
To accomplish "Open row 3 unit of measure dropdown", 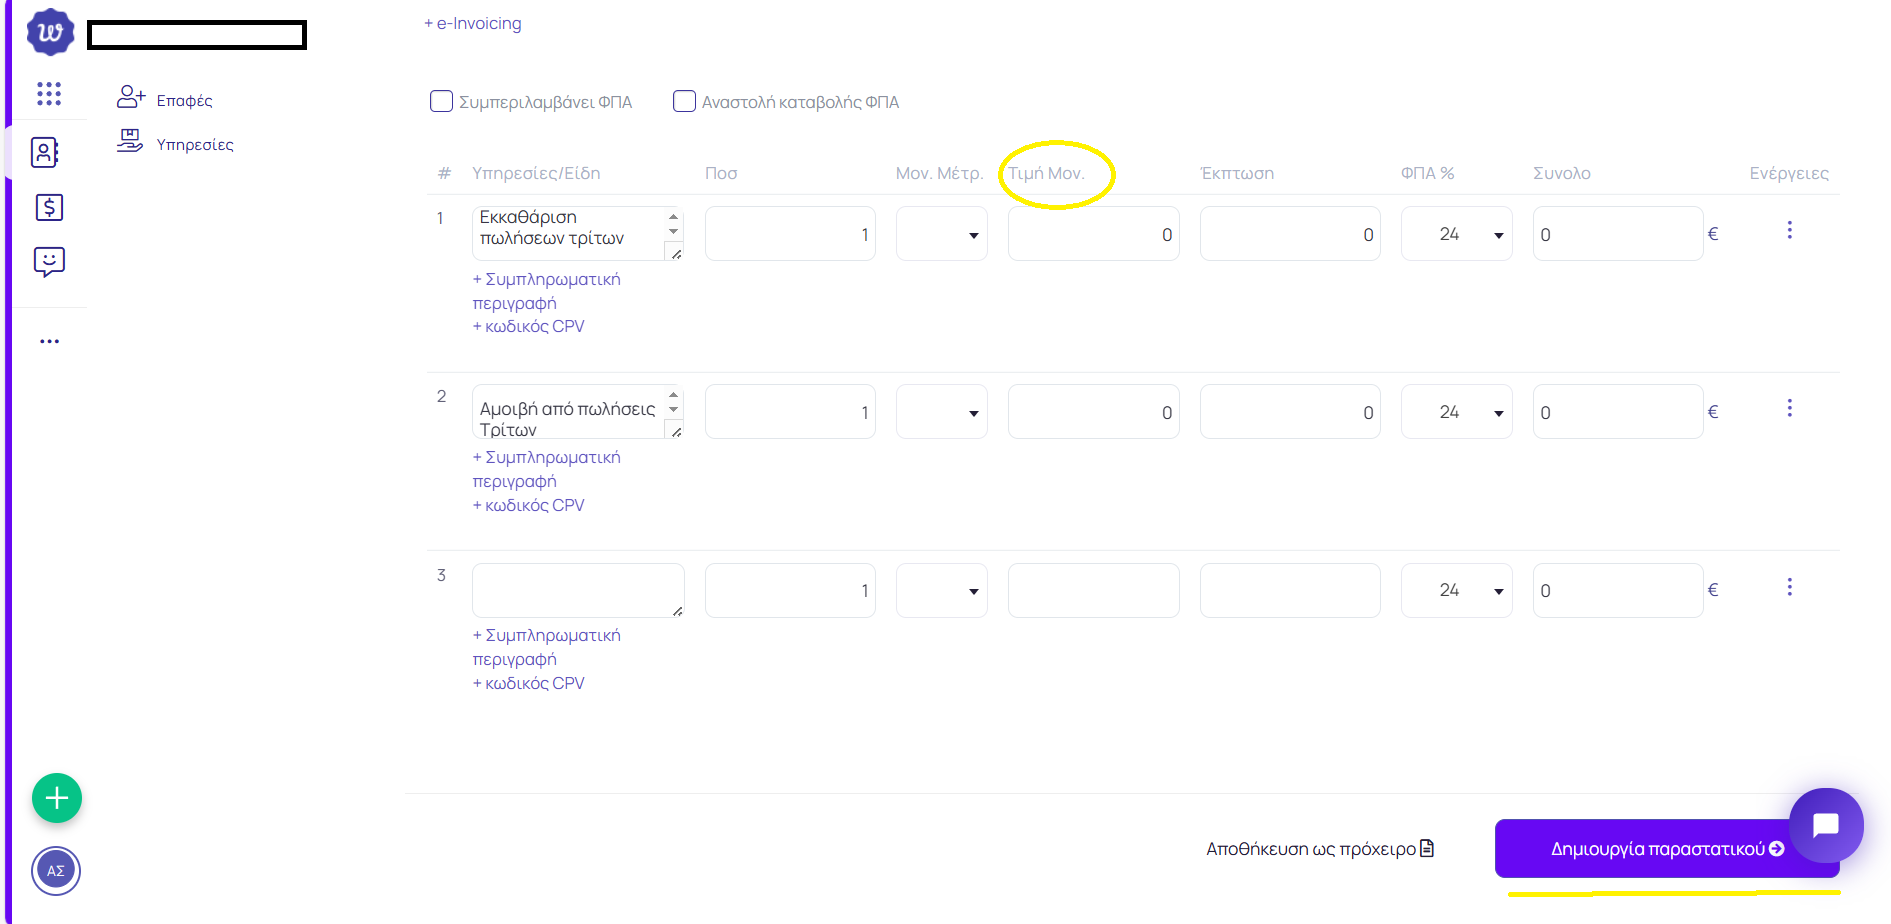I will pos(942,590).
